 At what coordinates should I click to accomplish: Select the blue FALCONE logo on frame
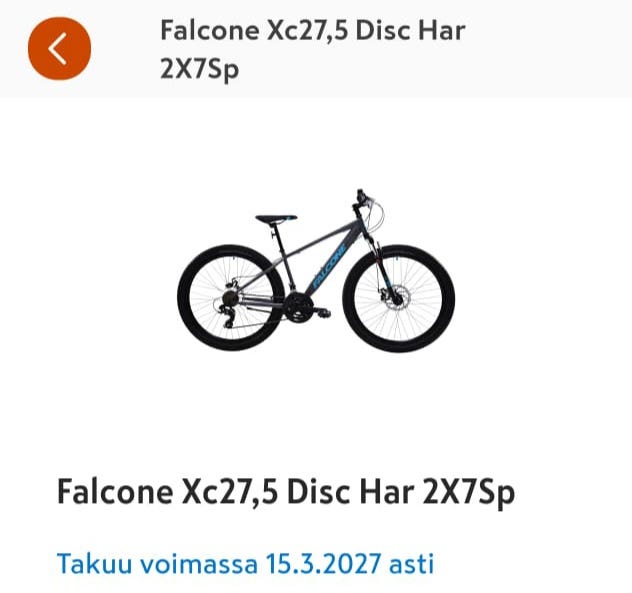point(329,266)
